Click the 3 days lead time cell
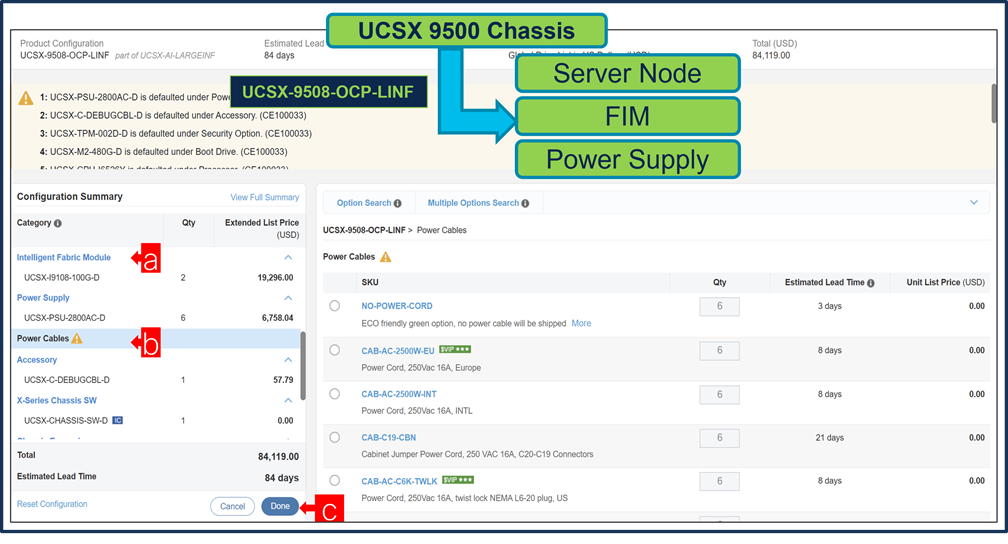 829,306
